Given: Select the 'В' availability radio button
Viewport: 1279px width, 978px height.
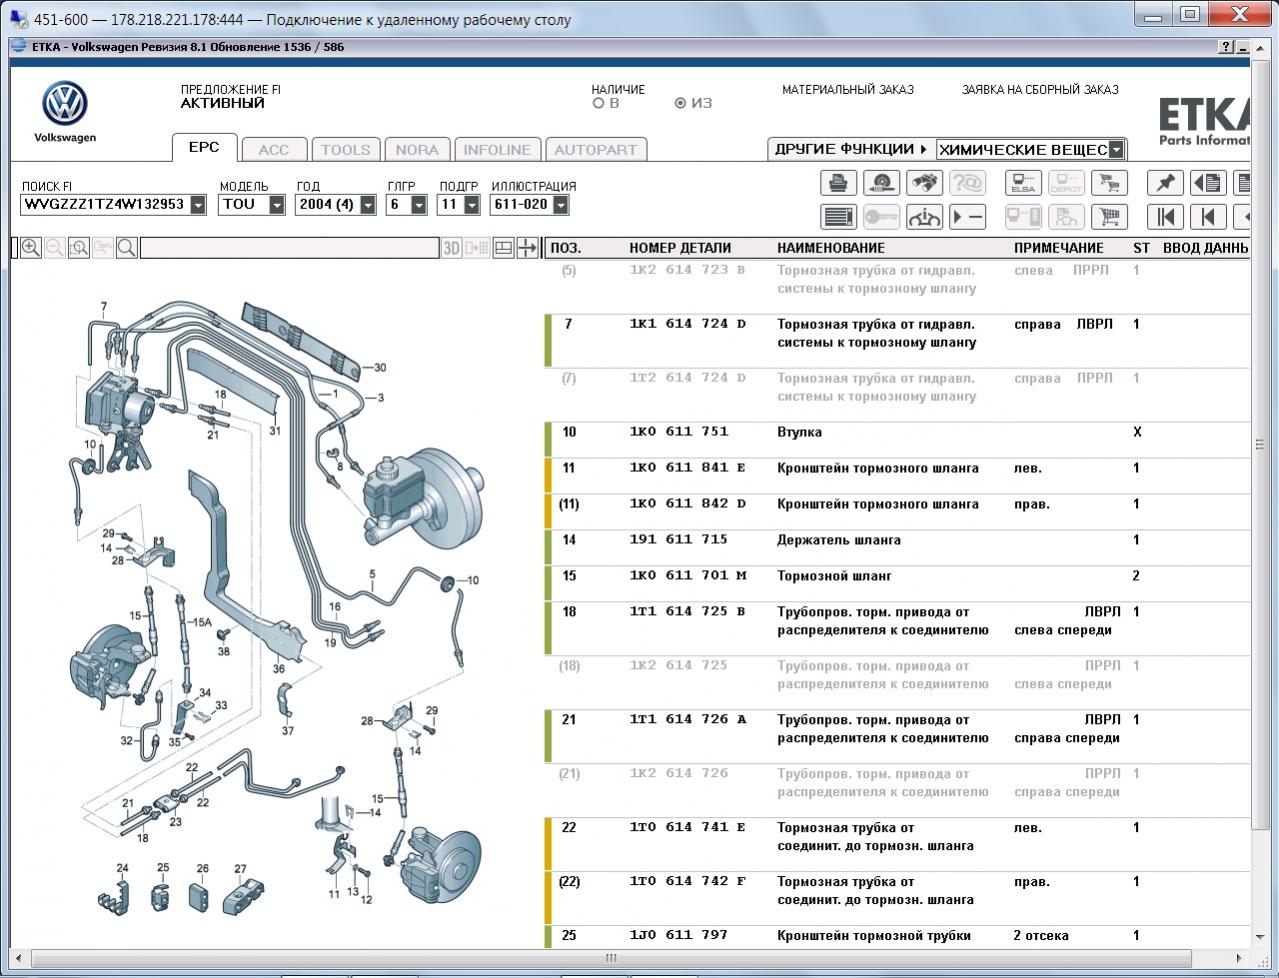Looking at the screenshot, I should point(599,103).
